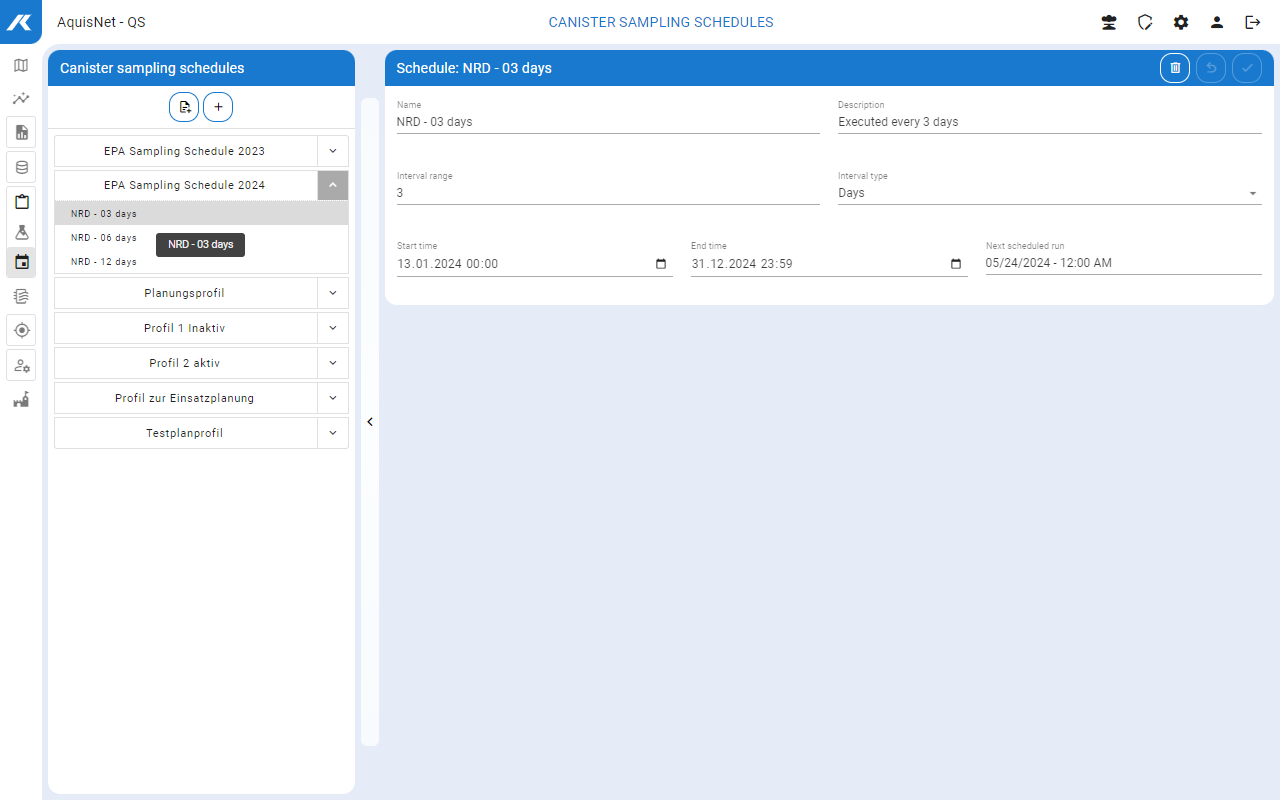The width and height of the screenshot is (1280, 800).
Task: Select NRD - 12 days schedule
Action: click(x=104, y=262)
